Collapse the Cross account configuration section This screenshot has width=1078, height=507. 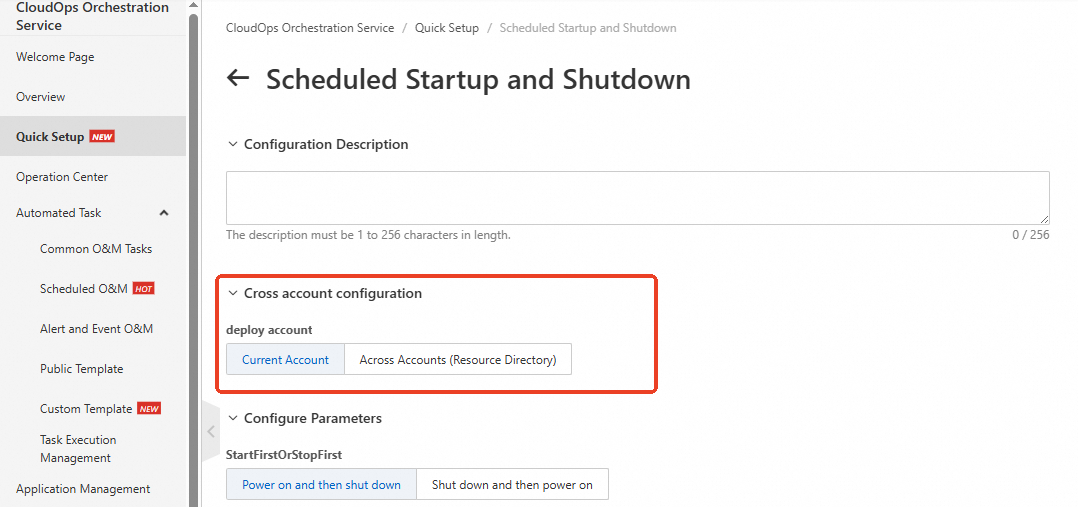[233, 293]
